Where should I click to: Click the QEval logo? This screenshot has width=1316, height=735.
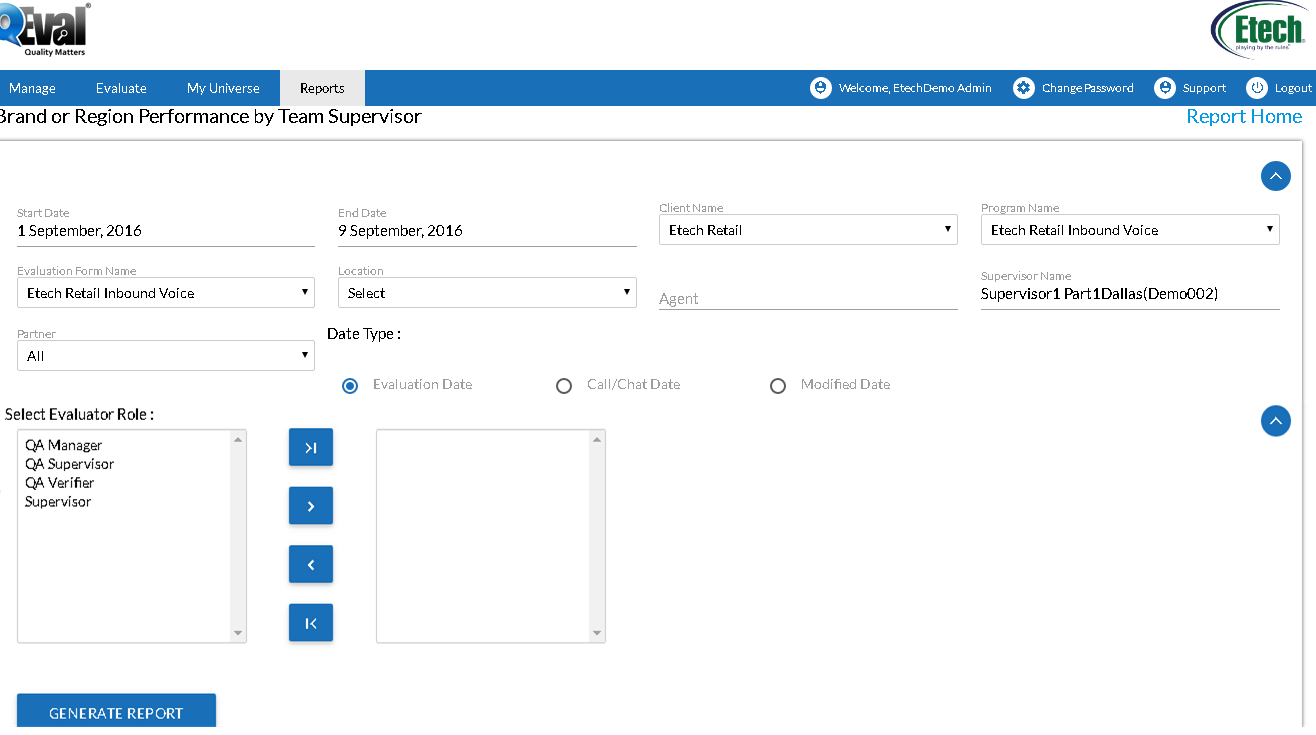pos(44,30)
